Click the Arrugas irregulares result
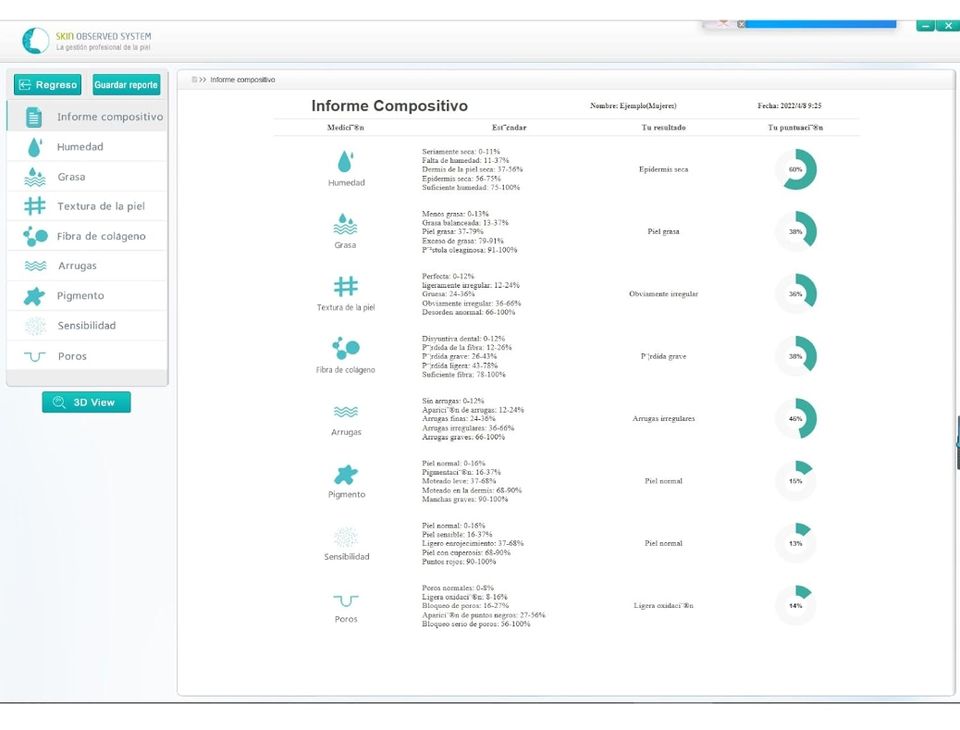 [663, 419]
